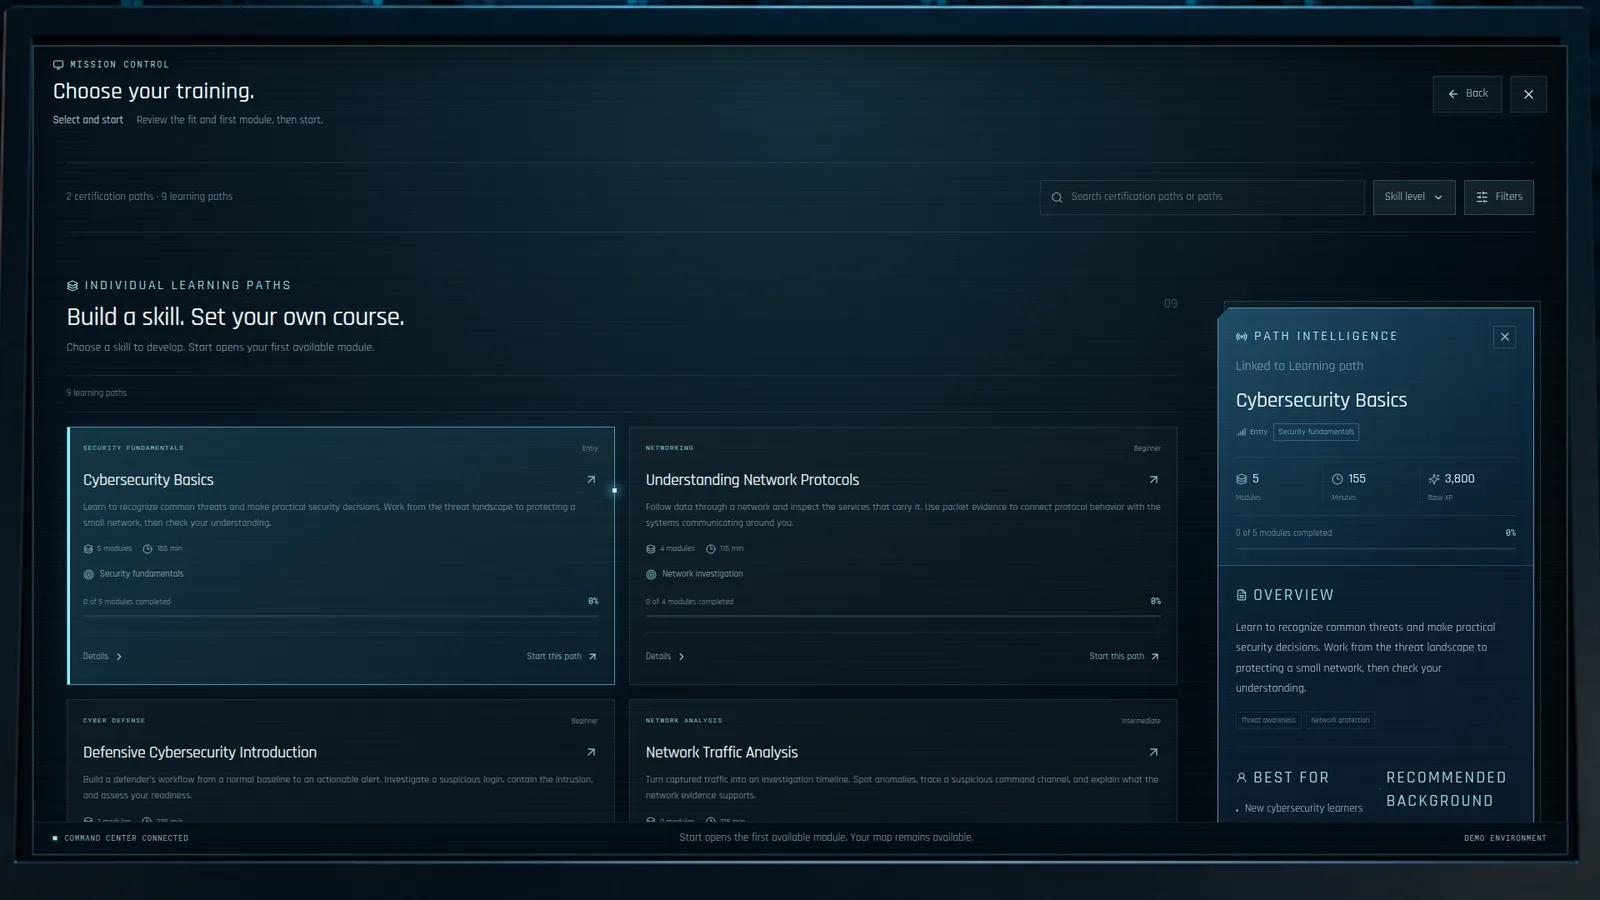
Task: Start the Cybersecurity Basics path
Action: (562, 657)
